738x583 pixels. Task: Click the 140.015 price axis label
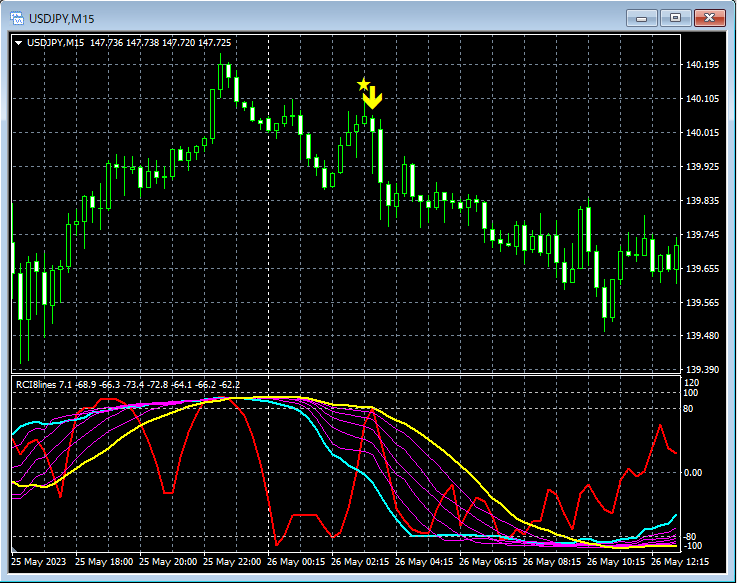[703, 133]
